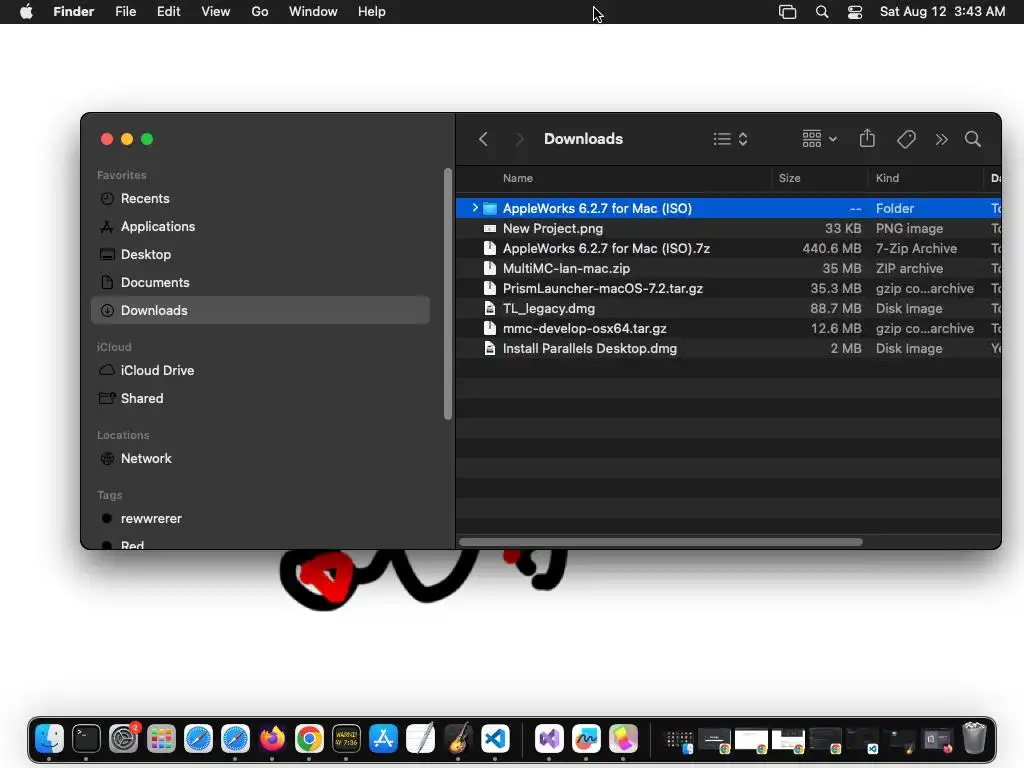Screen dimensions: 1024x768
Task: Open Visual Studio Code from the Dock
Action: click(495, 739)
